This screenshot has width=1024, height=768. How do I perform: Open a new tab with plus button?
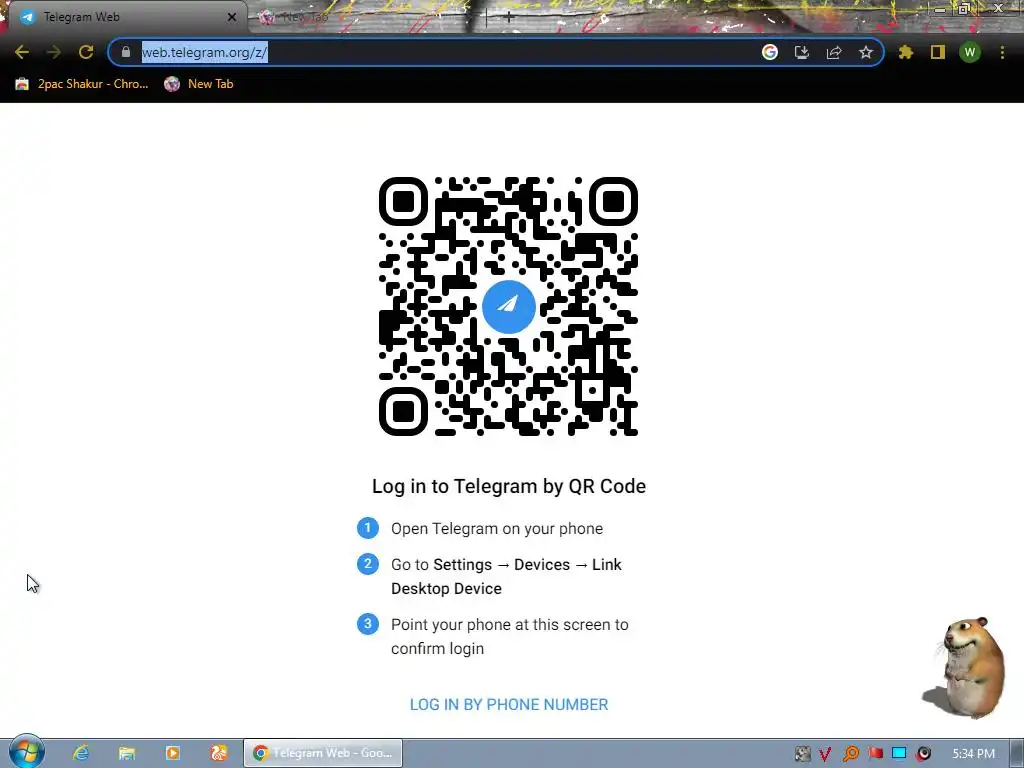(x=509, y=17)
